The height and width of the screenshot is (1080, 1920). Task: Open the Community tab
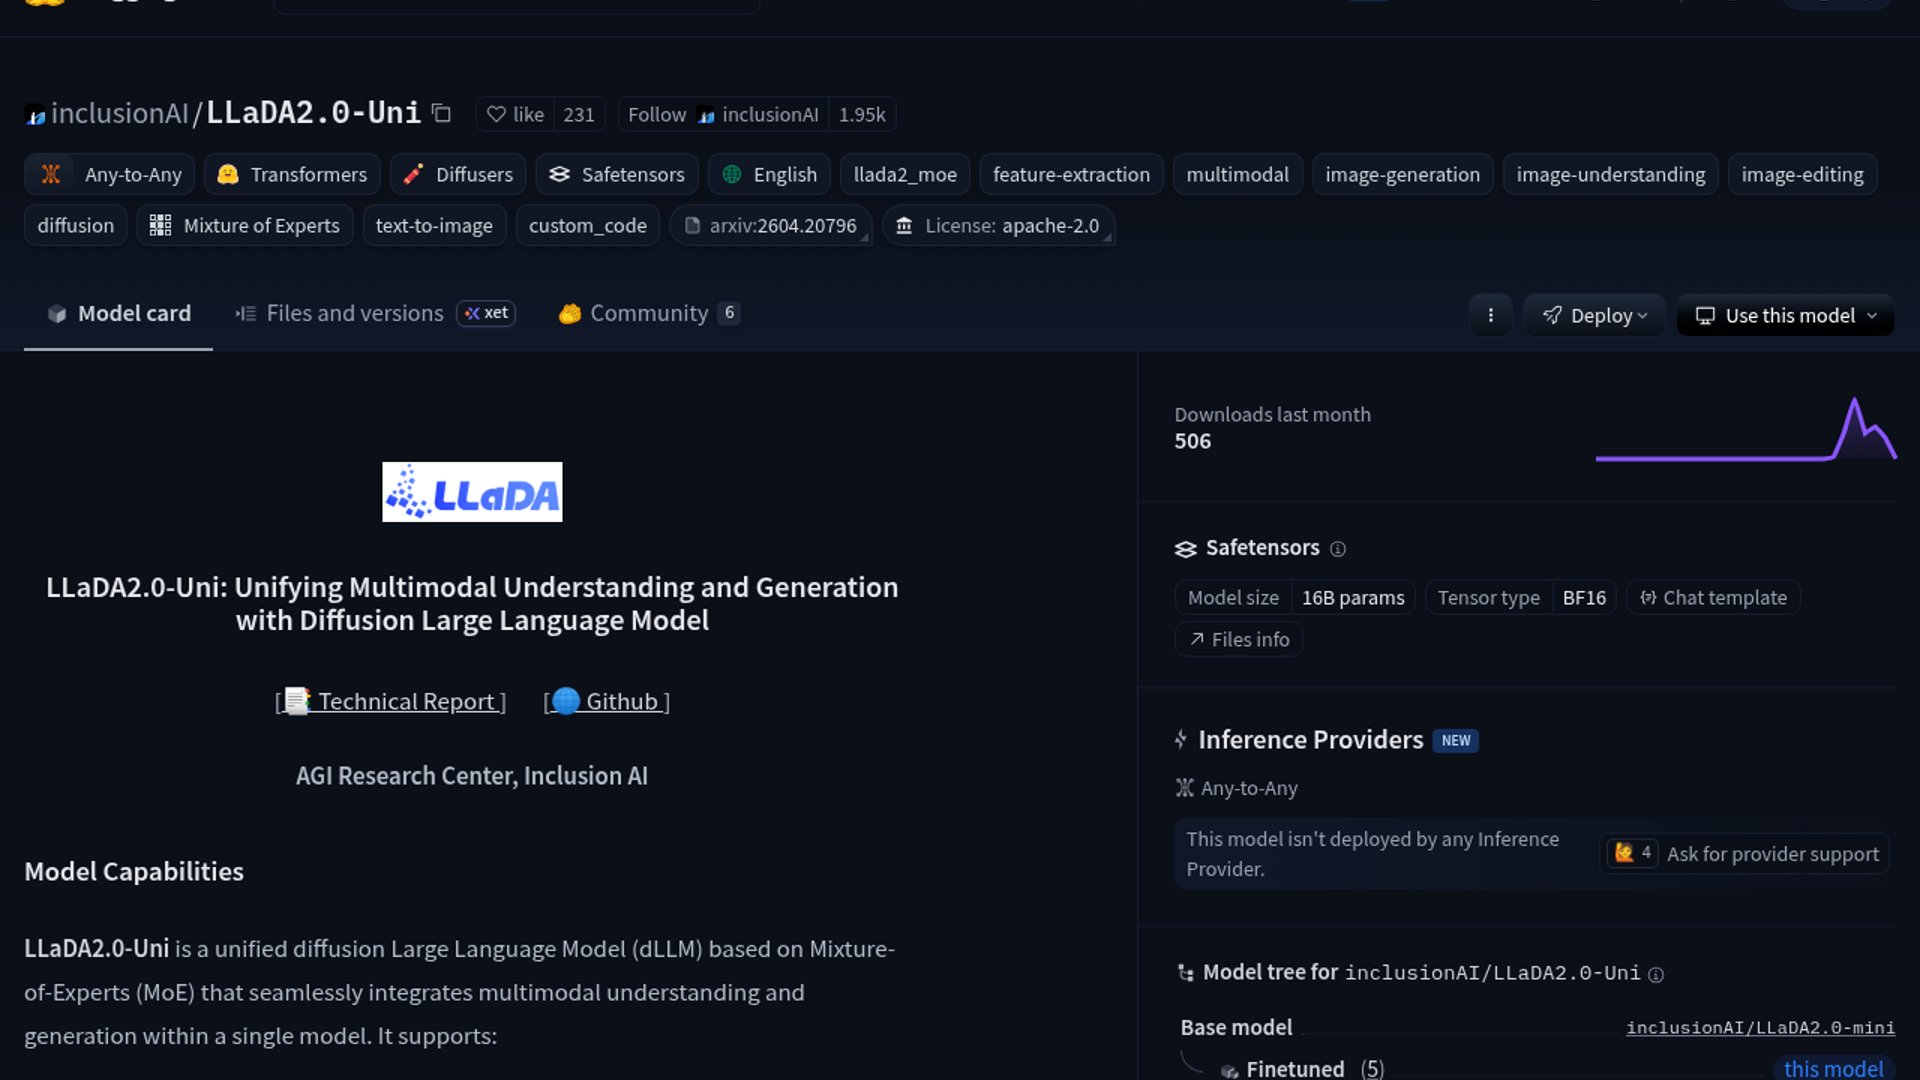[648, 313]
